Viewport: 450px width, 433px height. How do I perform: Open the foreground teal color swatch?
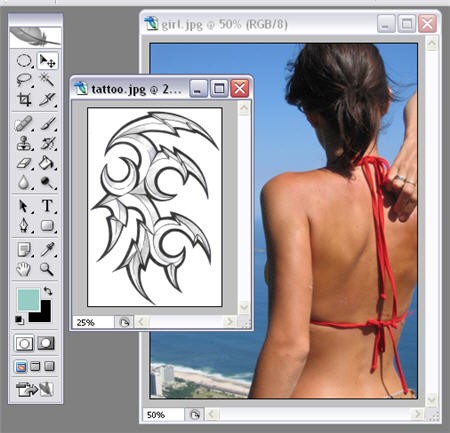click(x=28, y=299)
